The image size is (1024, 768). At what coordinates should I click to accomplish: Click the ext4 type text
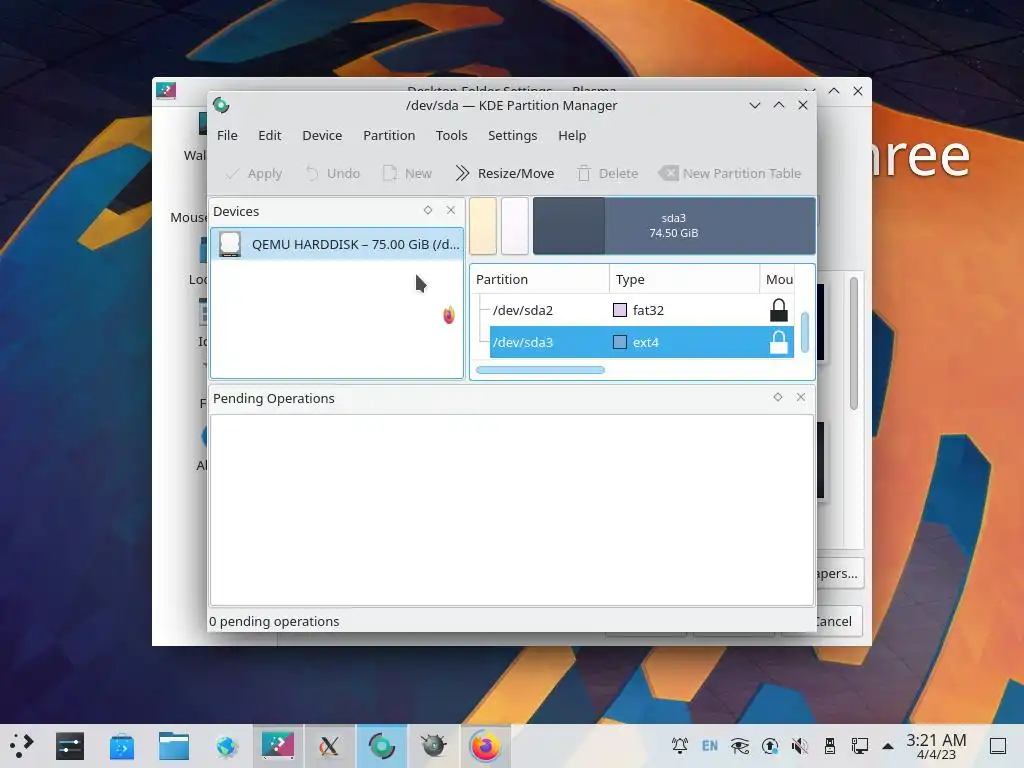tap(646, 342)
